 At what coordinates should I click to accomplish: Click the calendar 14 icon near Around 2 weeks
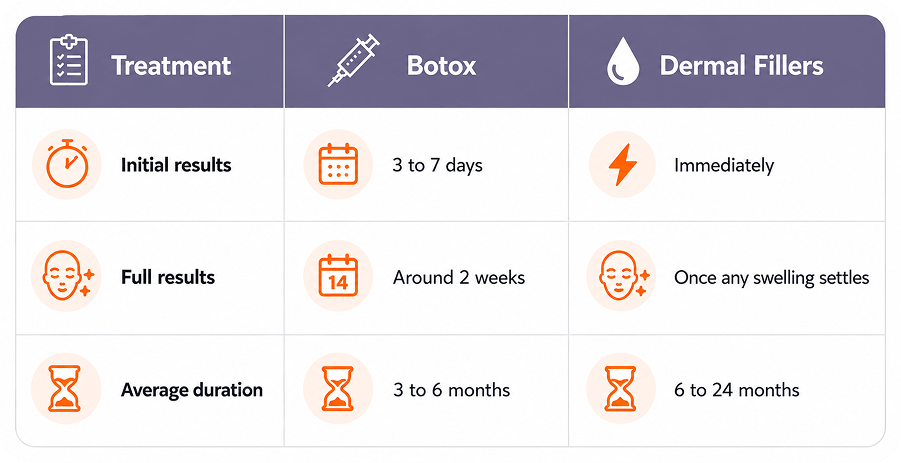point(338,276)
